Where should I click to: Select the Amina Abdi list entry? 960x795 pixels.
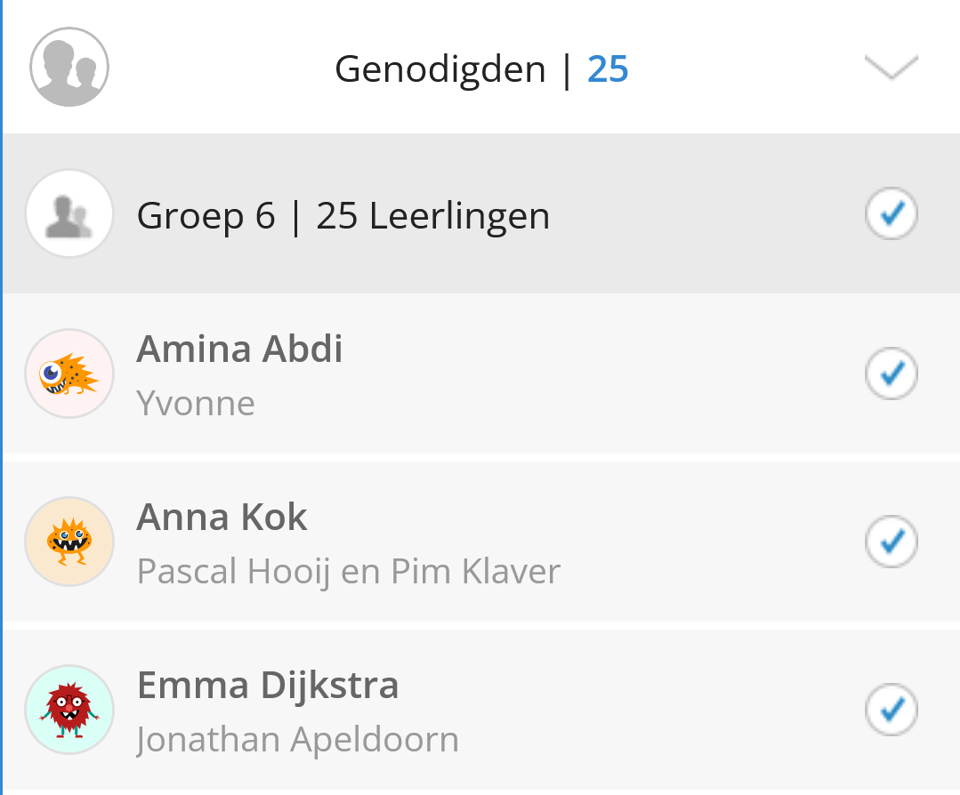pos(240,349)
